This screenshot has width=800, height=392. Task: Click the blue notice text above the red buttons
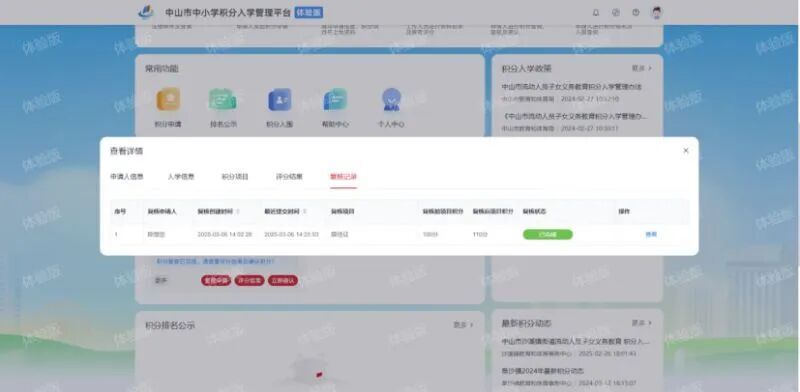(215, 261)
